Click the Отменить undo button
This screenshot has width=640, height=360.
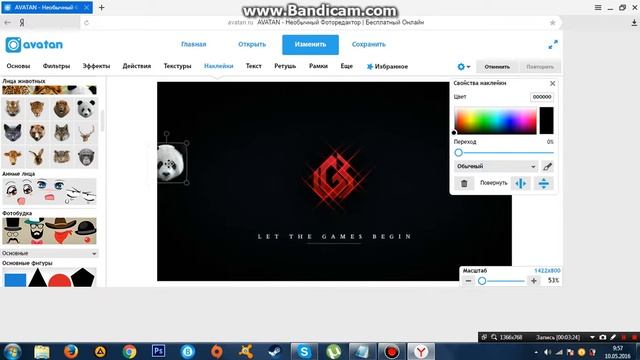(497, 67)
